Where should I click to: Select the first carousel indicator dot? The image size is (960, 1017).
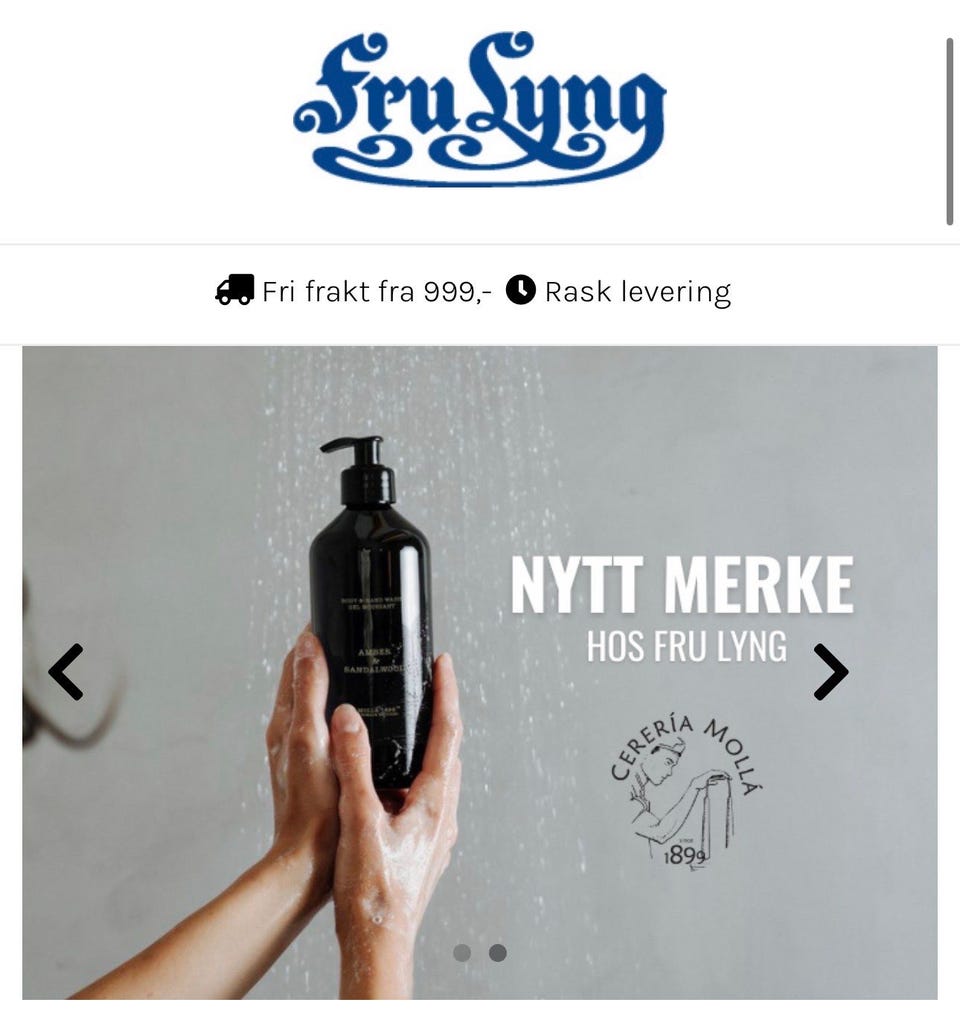click(462, 953)
